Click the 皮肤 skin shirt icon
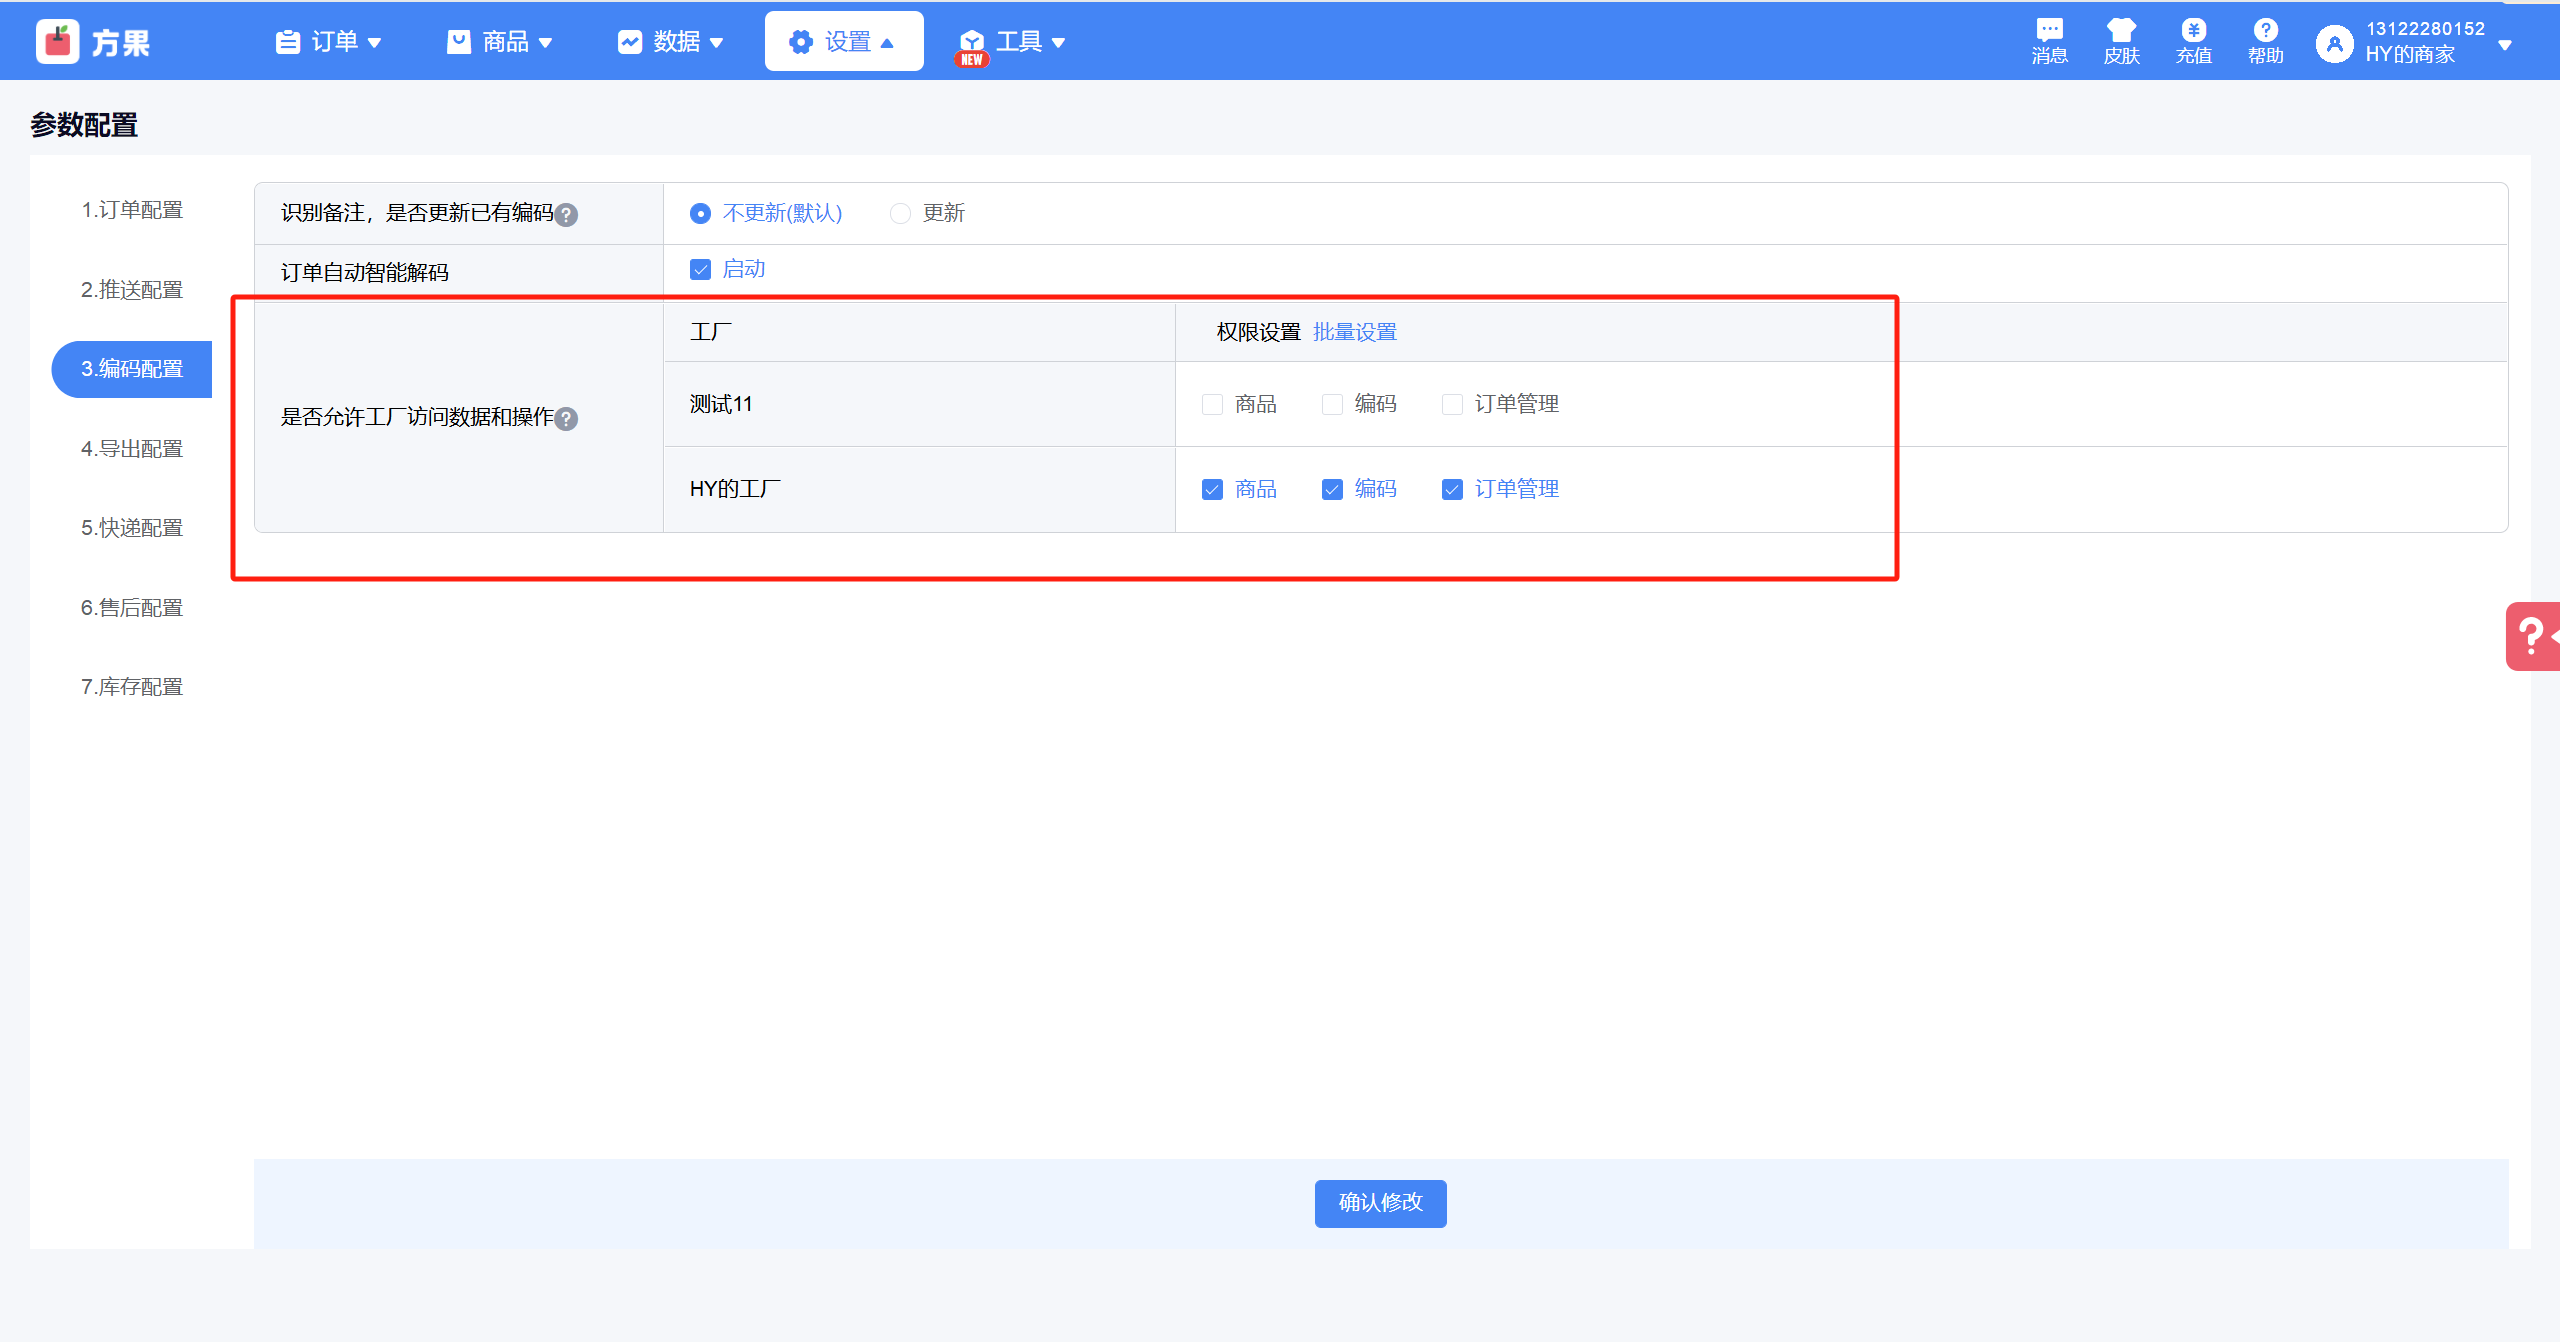Screen dimensions: 2560x1342 click(2121, 30)
